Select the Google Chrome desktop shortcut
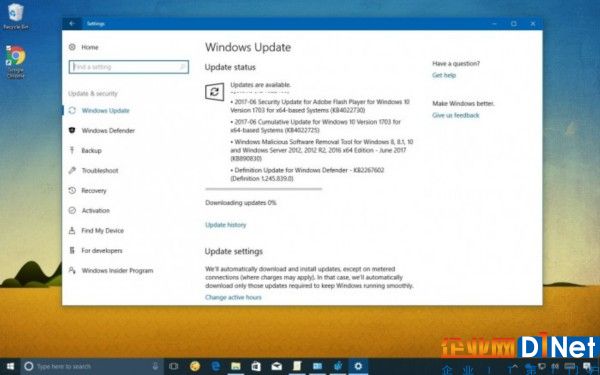 point(16,62)
